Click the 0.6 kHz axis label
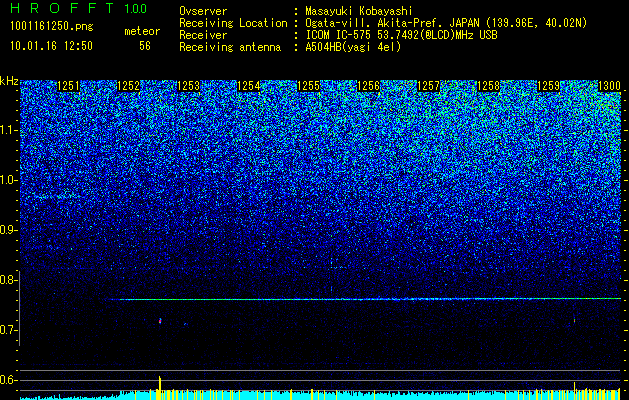 7,380
